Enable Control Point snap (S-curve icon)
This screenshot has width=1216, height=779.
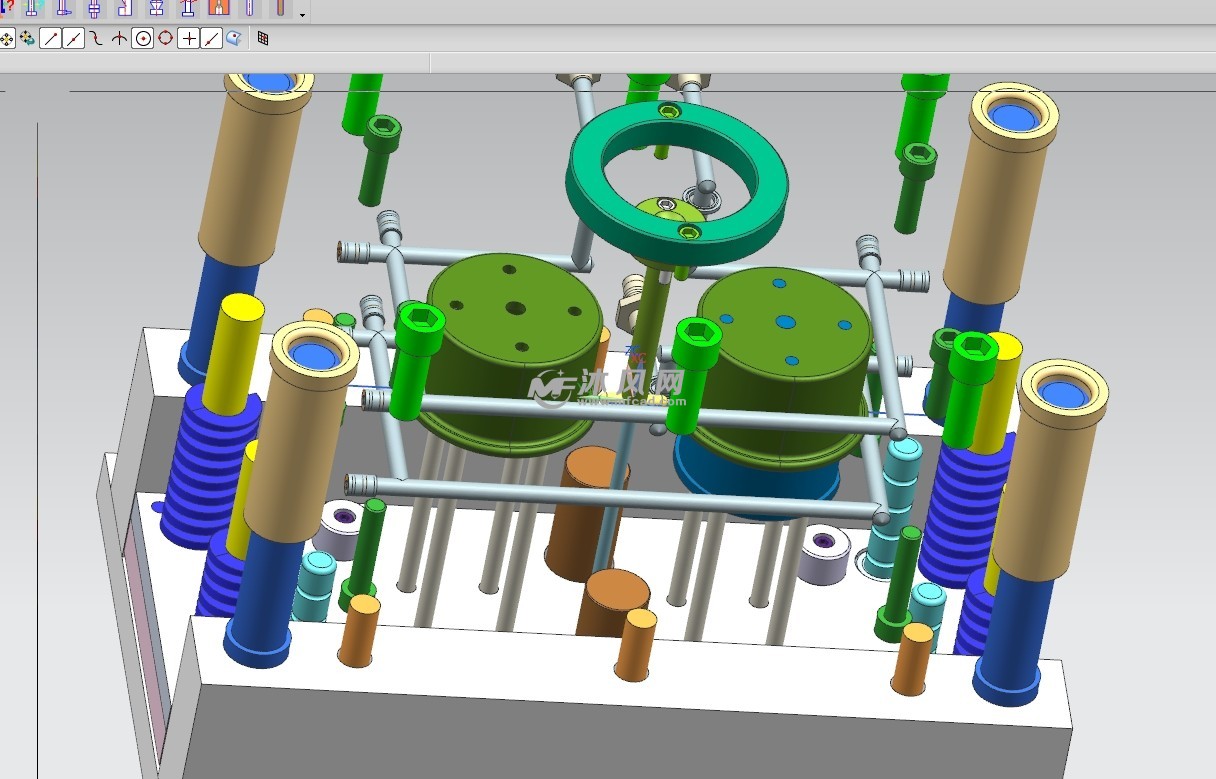point(96,39)
